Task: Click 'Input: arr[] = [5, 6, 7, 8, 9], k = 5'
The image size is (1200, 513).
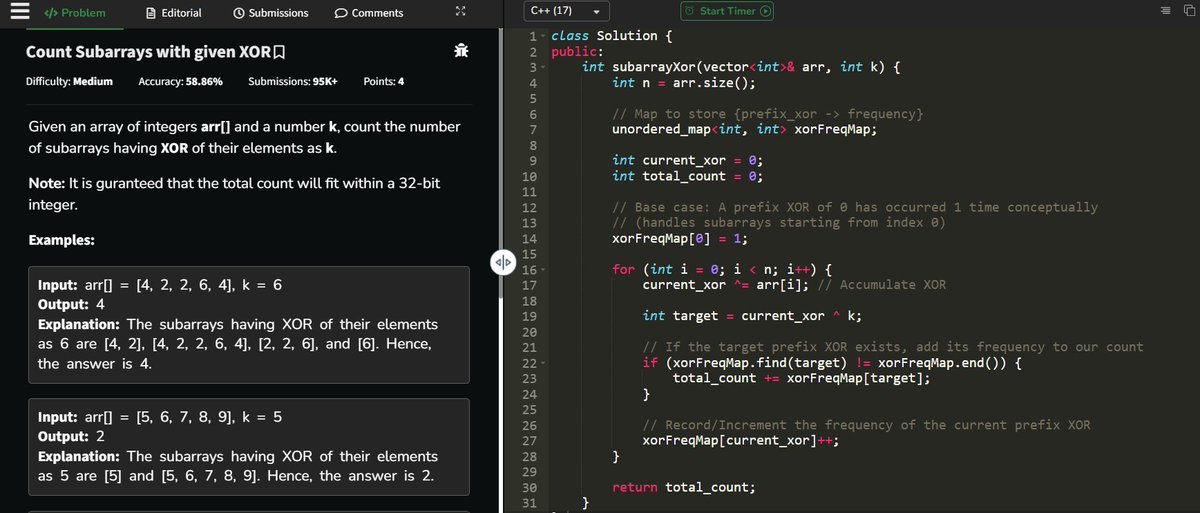Action: [160, 416]
